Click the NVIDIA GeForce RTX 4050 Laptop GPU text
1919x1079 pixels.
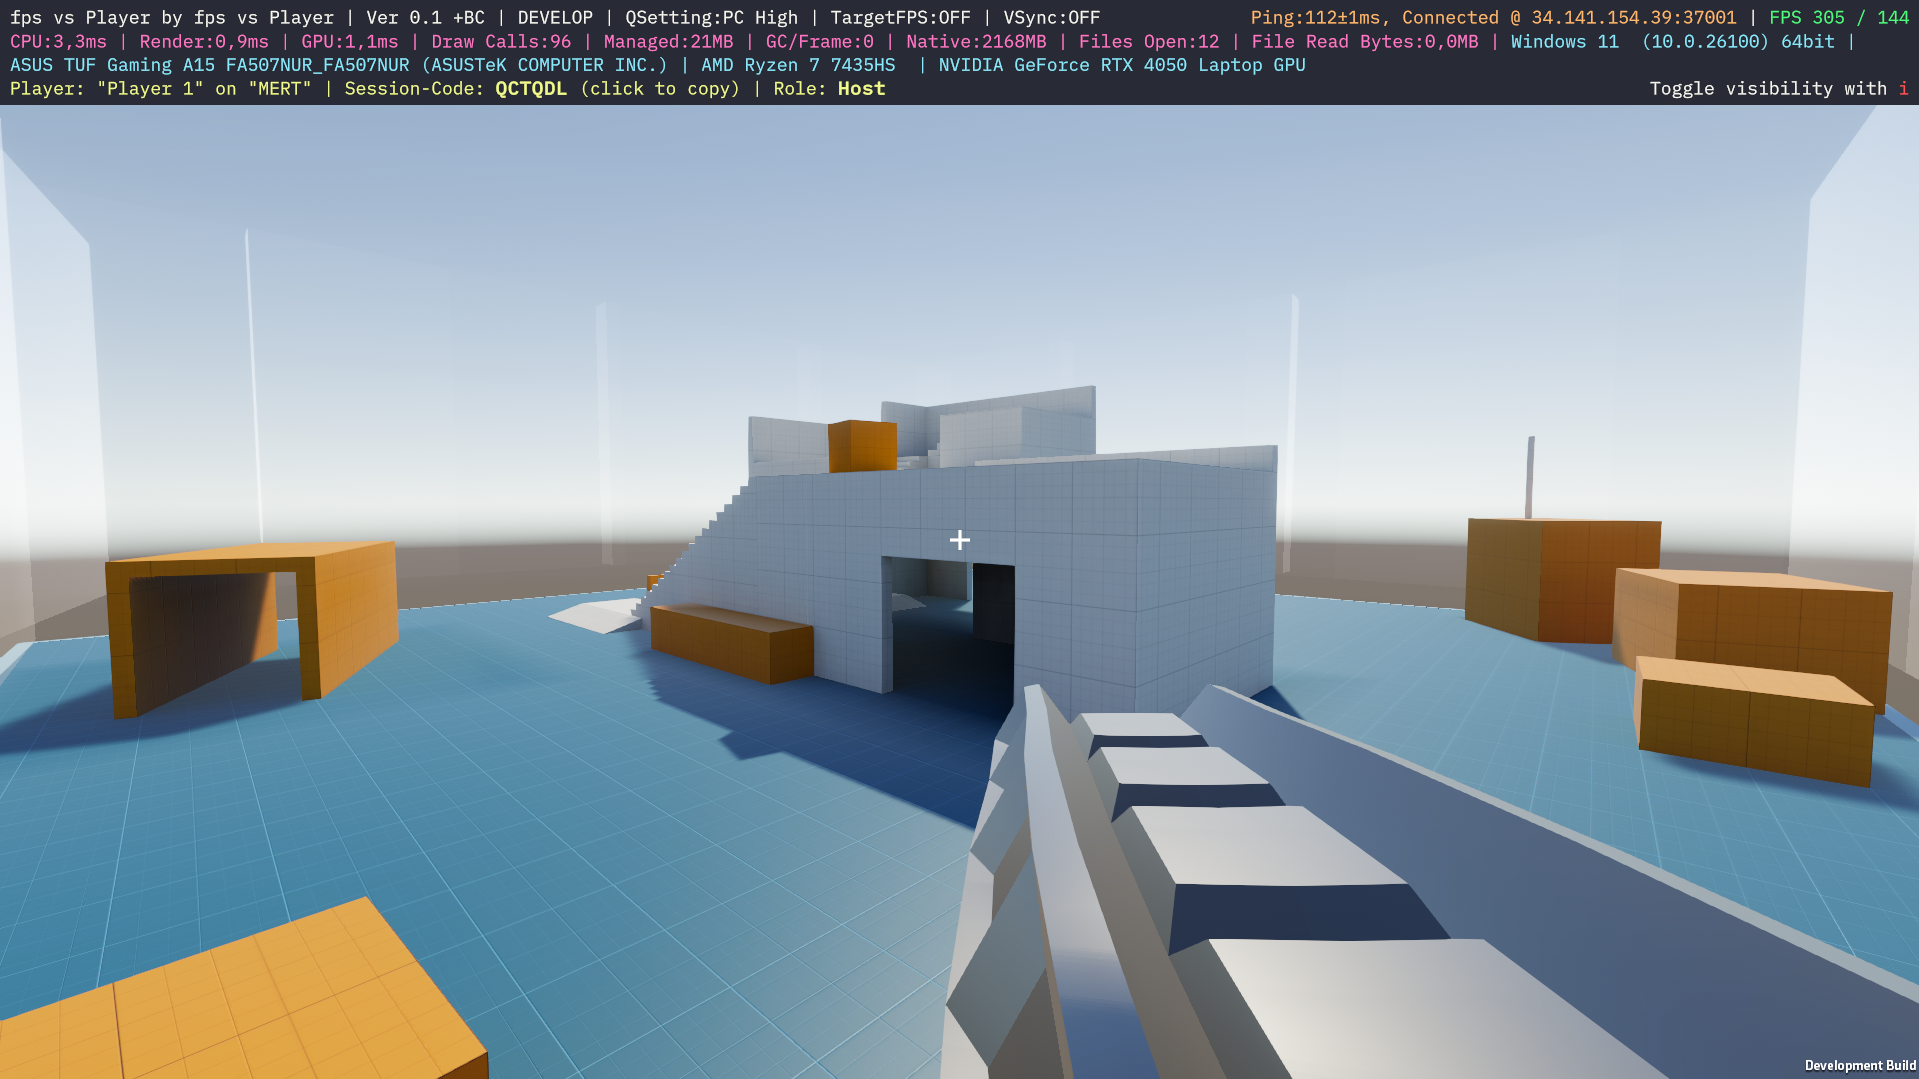coord(1122,65)
